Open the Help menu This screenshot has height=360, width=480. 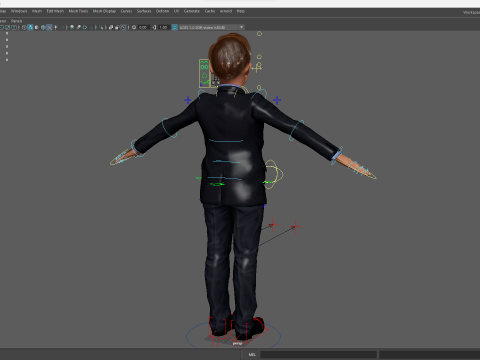(241, 11)
